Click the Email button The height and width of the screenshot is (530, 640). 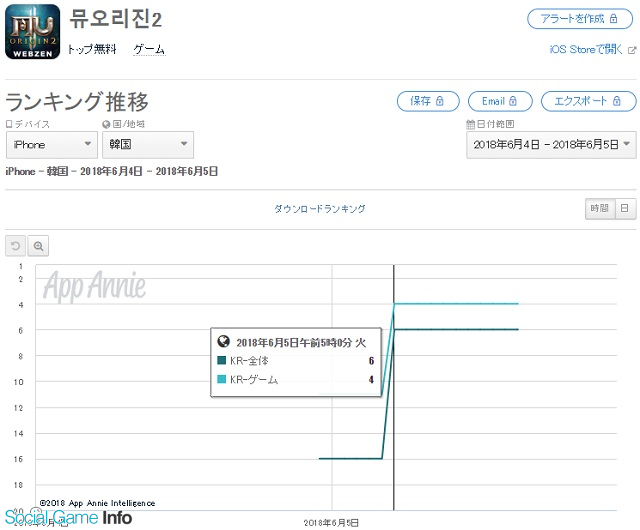tap(500, 101)
